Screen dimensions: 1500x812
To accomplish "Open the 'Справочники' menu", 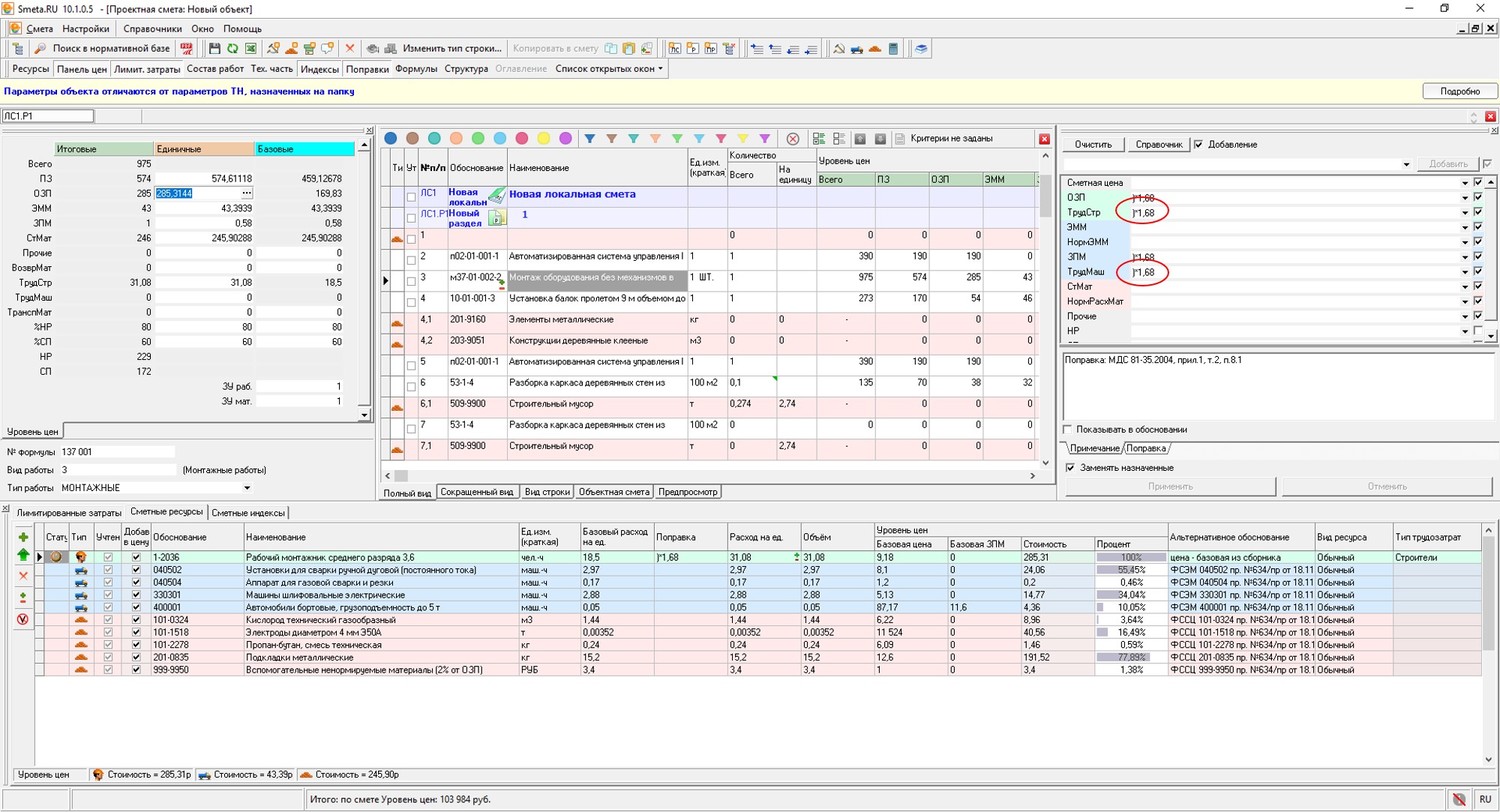I will click(152, 29).
